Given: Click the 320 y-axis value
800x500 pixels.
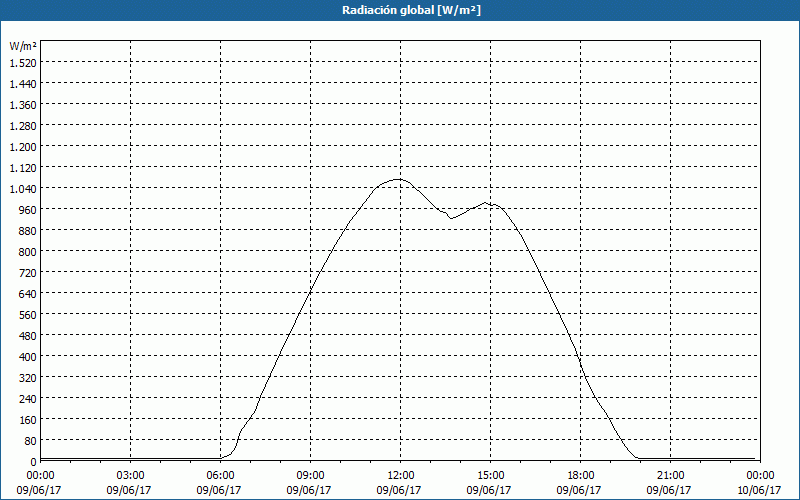Looking at the screenshot, I should coord(28,378).
